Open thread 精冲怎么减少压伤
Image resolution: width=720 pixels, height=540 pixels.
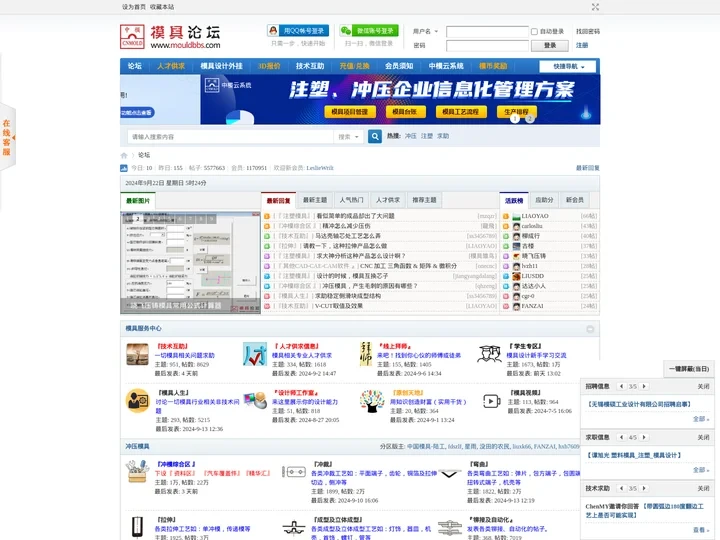pos(346,226)
